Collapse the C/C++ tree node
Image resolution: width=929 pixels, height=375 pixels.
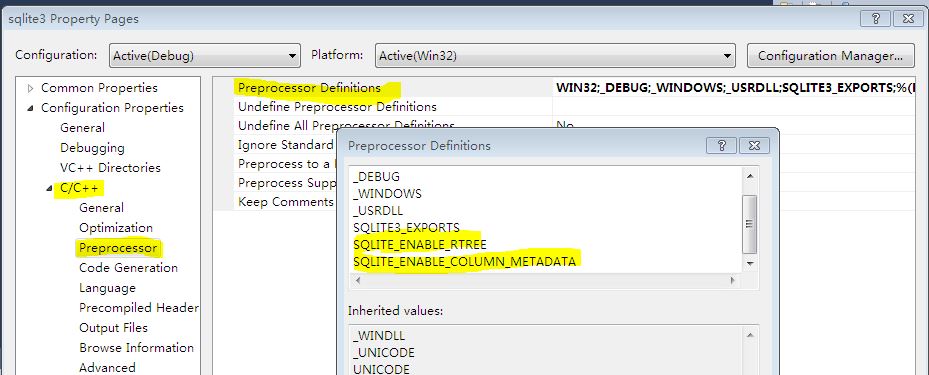tap(49, 189)
